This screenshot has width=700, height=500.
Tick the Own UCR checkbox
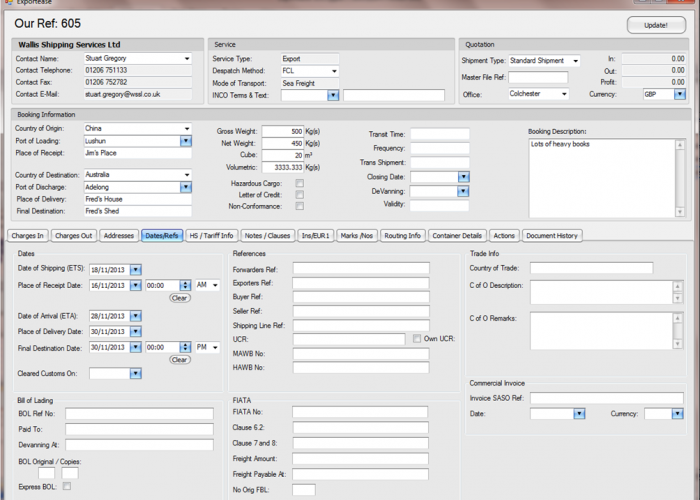point(417,339)
